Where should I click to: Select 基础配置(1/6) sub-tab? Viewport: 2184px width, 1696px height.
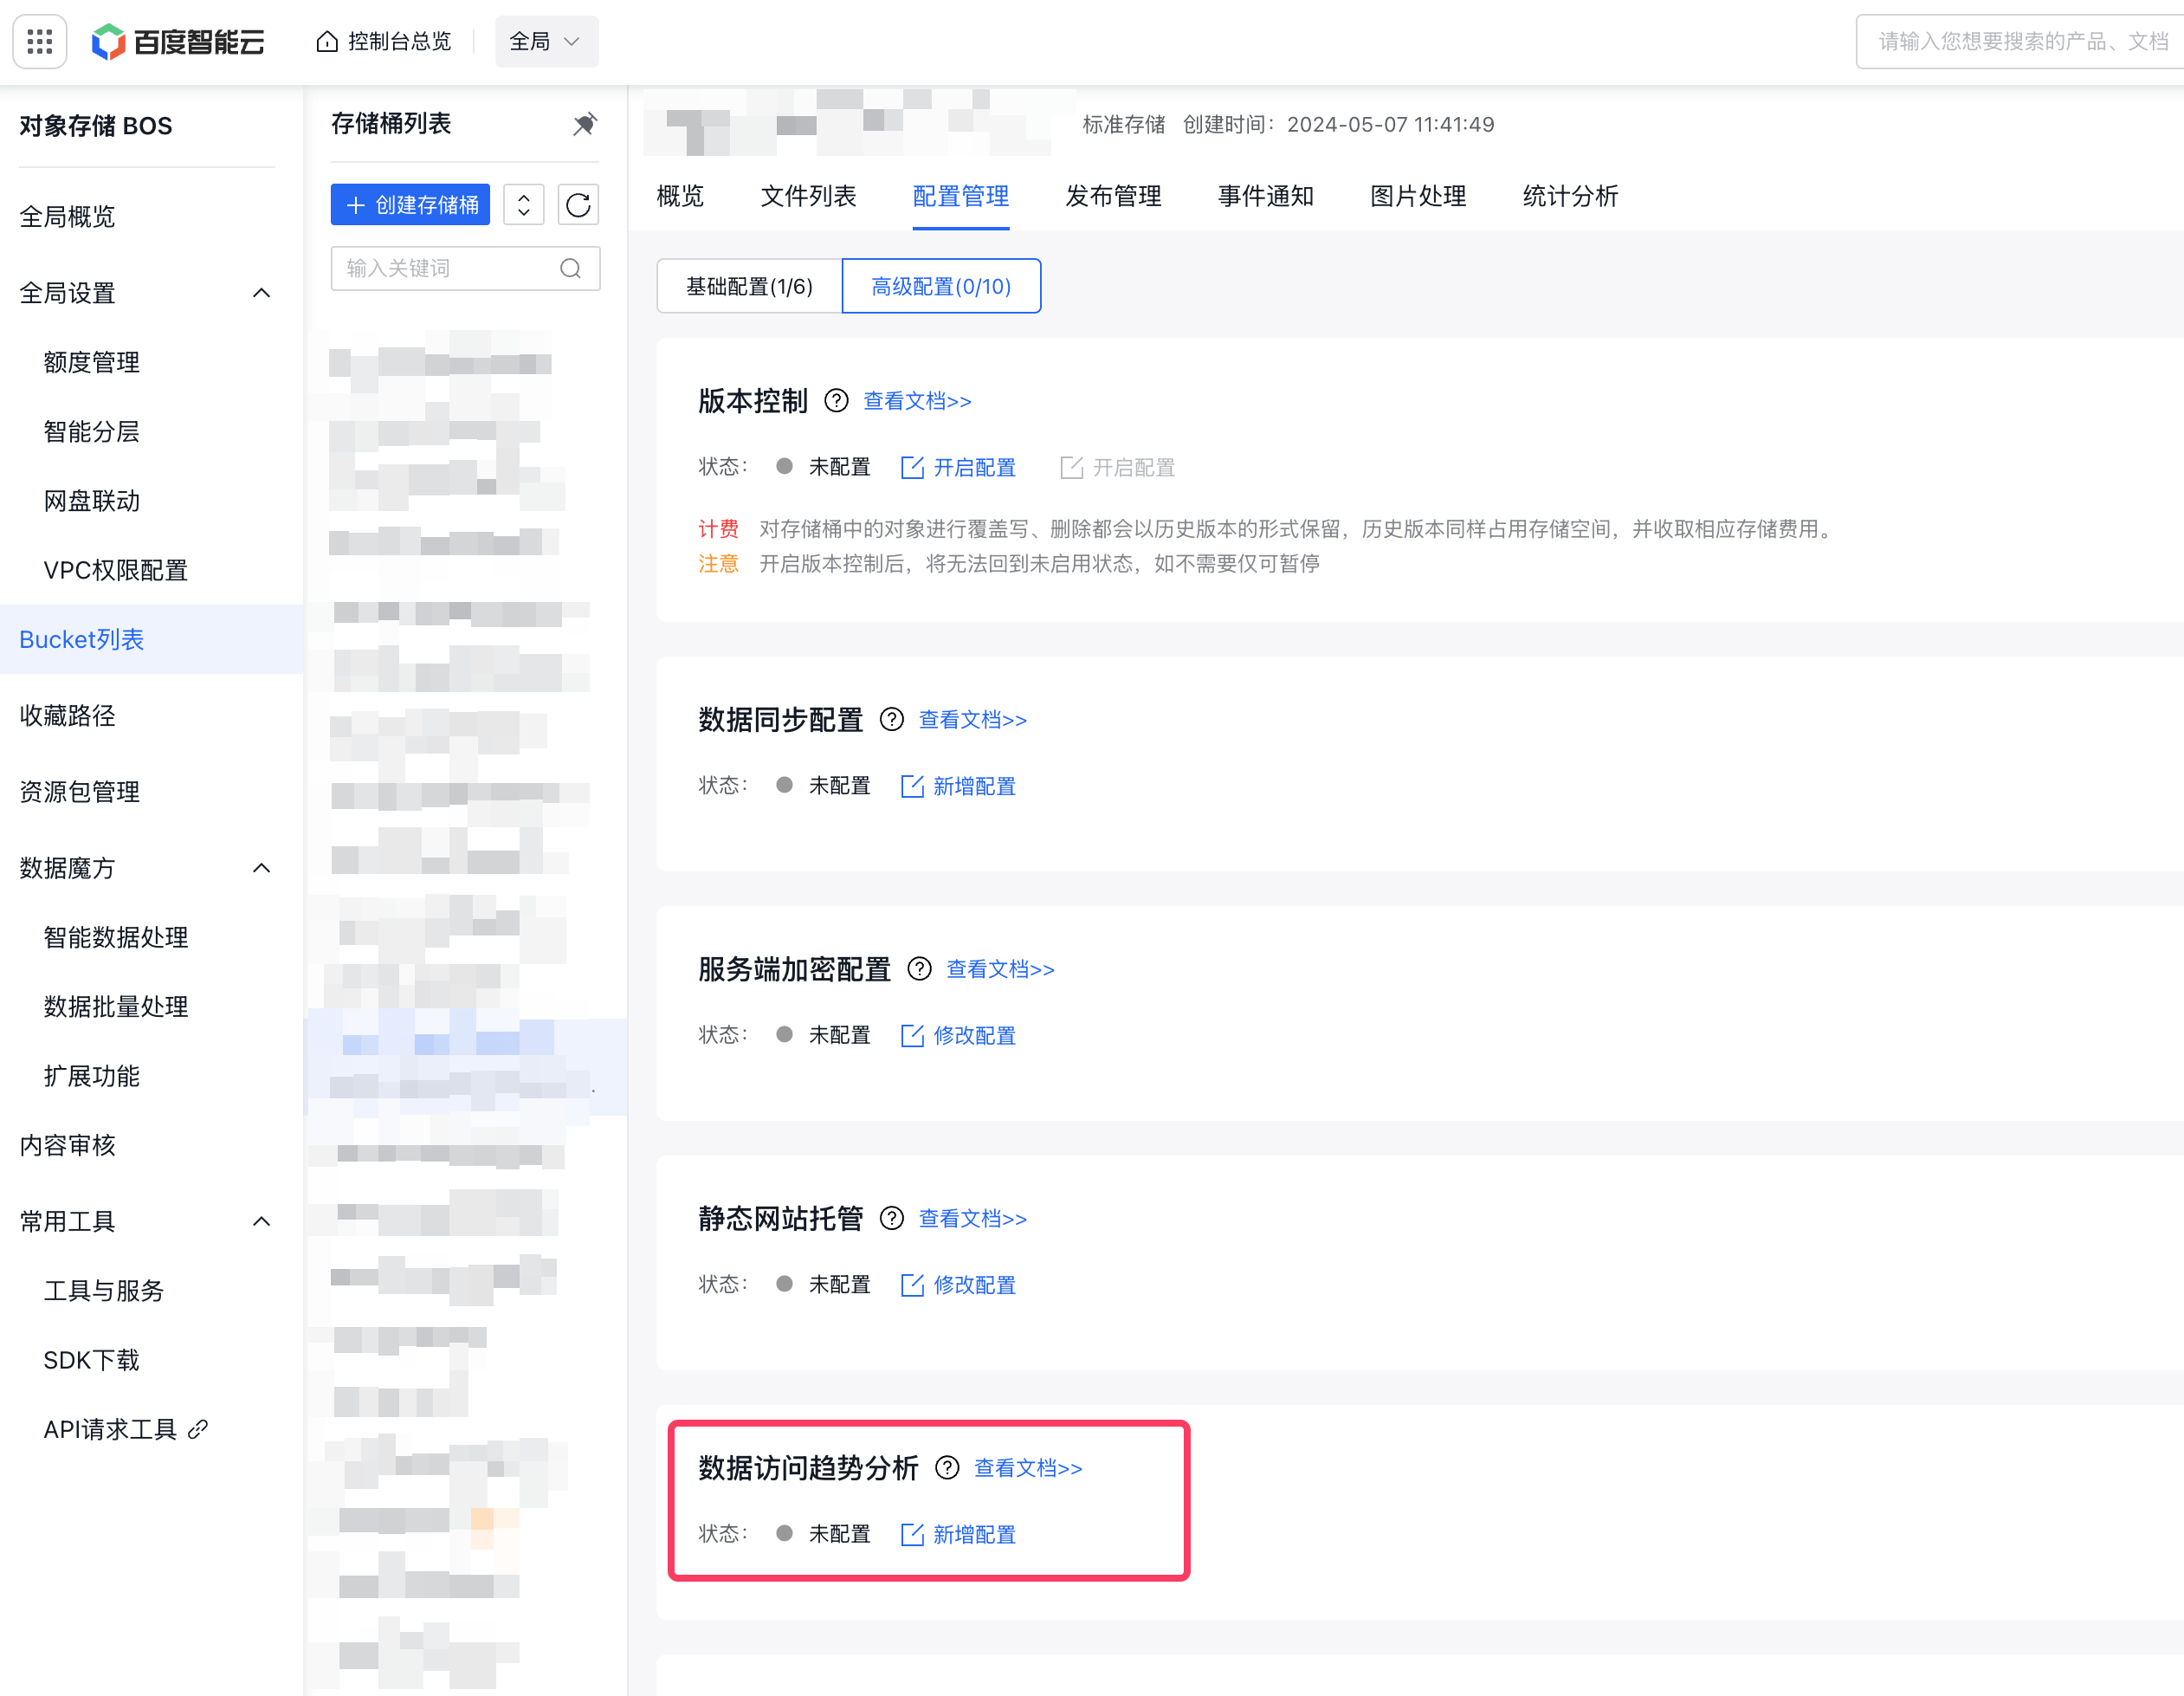tap(749, 287)
